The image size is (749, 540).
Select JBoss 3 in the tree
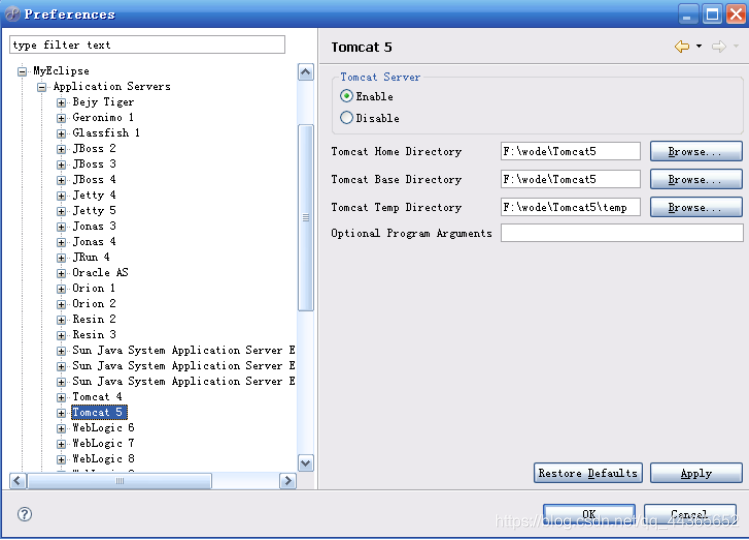94,164
